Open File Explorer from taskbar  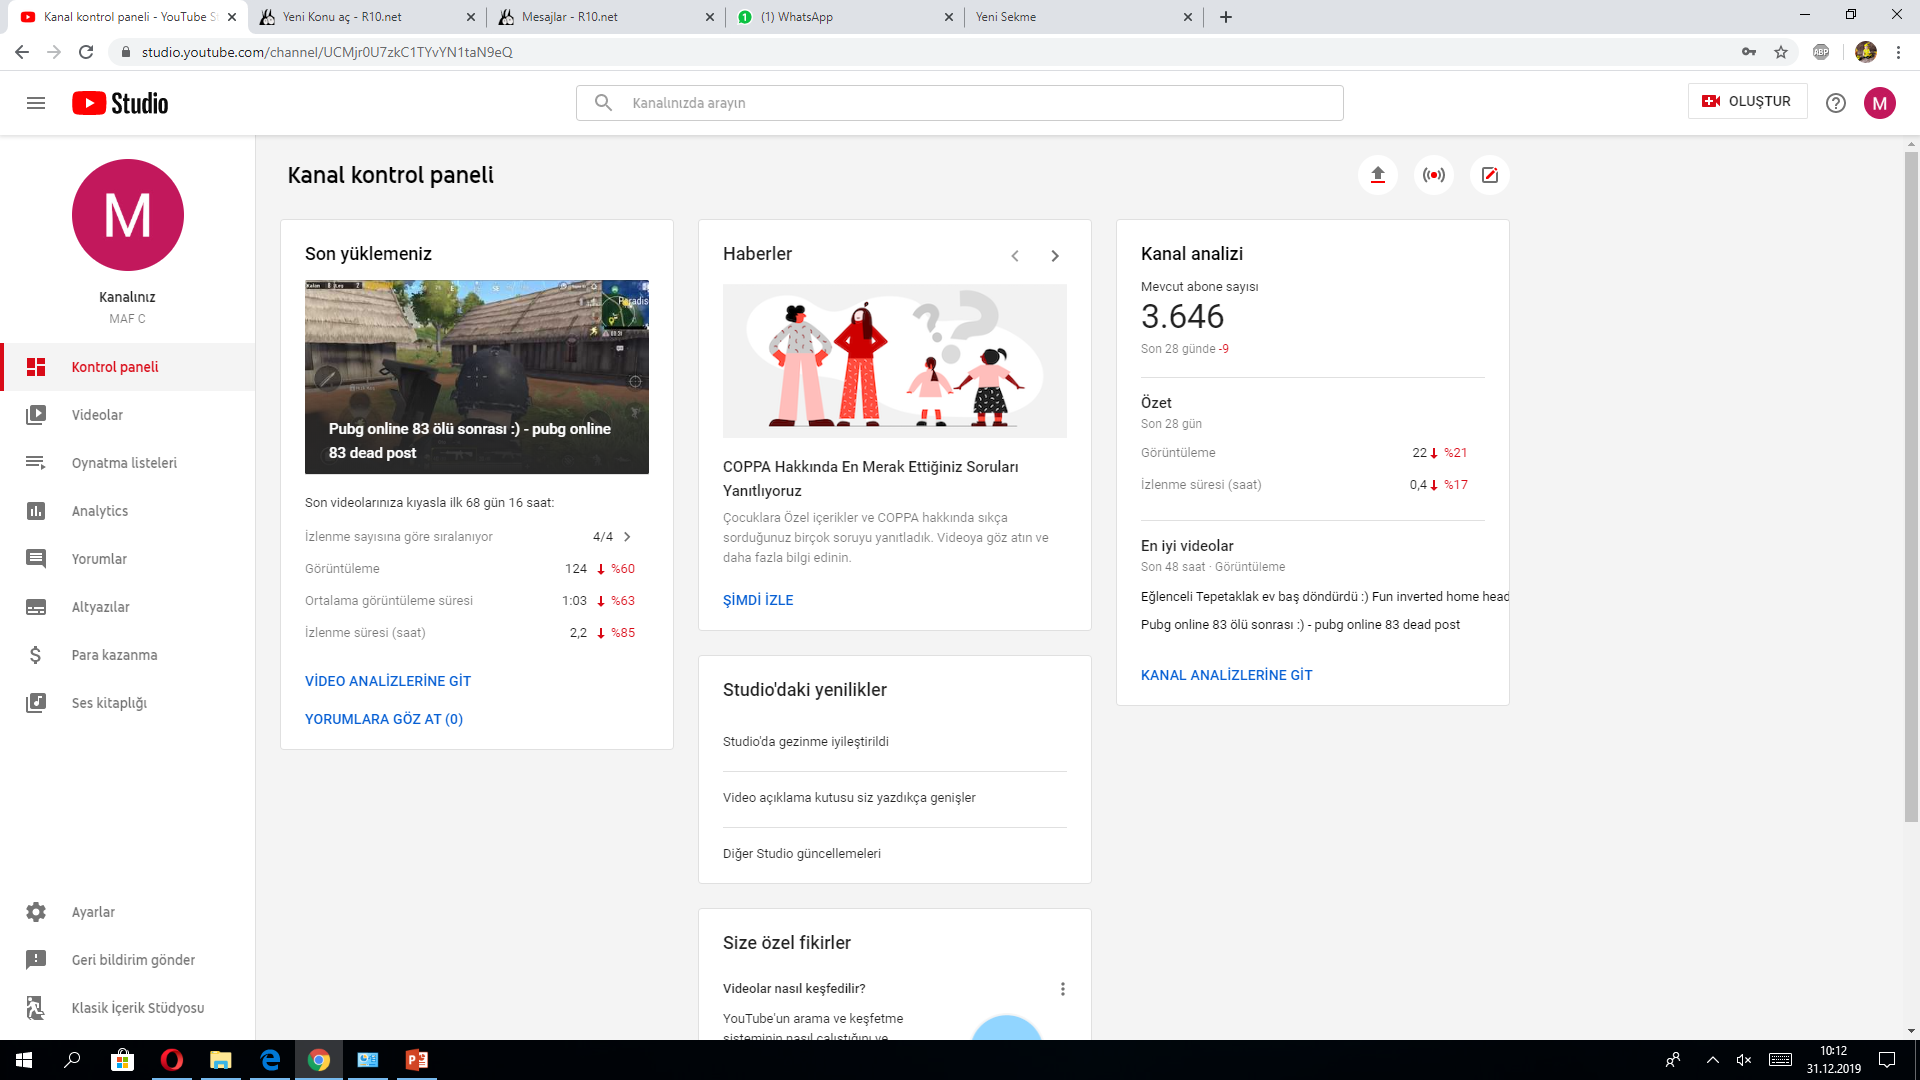tap(221, 1060)
